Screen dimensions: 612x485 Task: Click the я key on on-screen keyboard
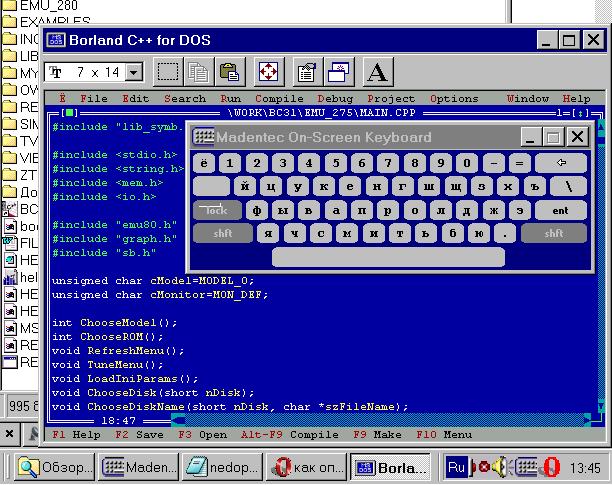tap(268, 233)
